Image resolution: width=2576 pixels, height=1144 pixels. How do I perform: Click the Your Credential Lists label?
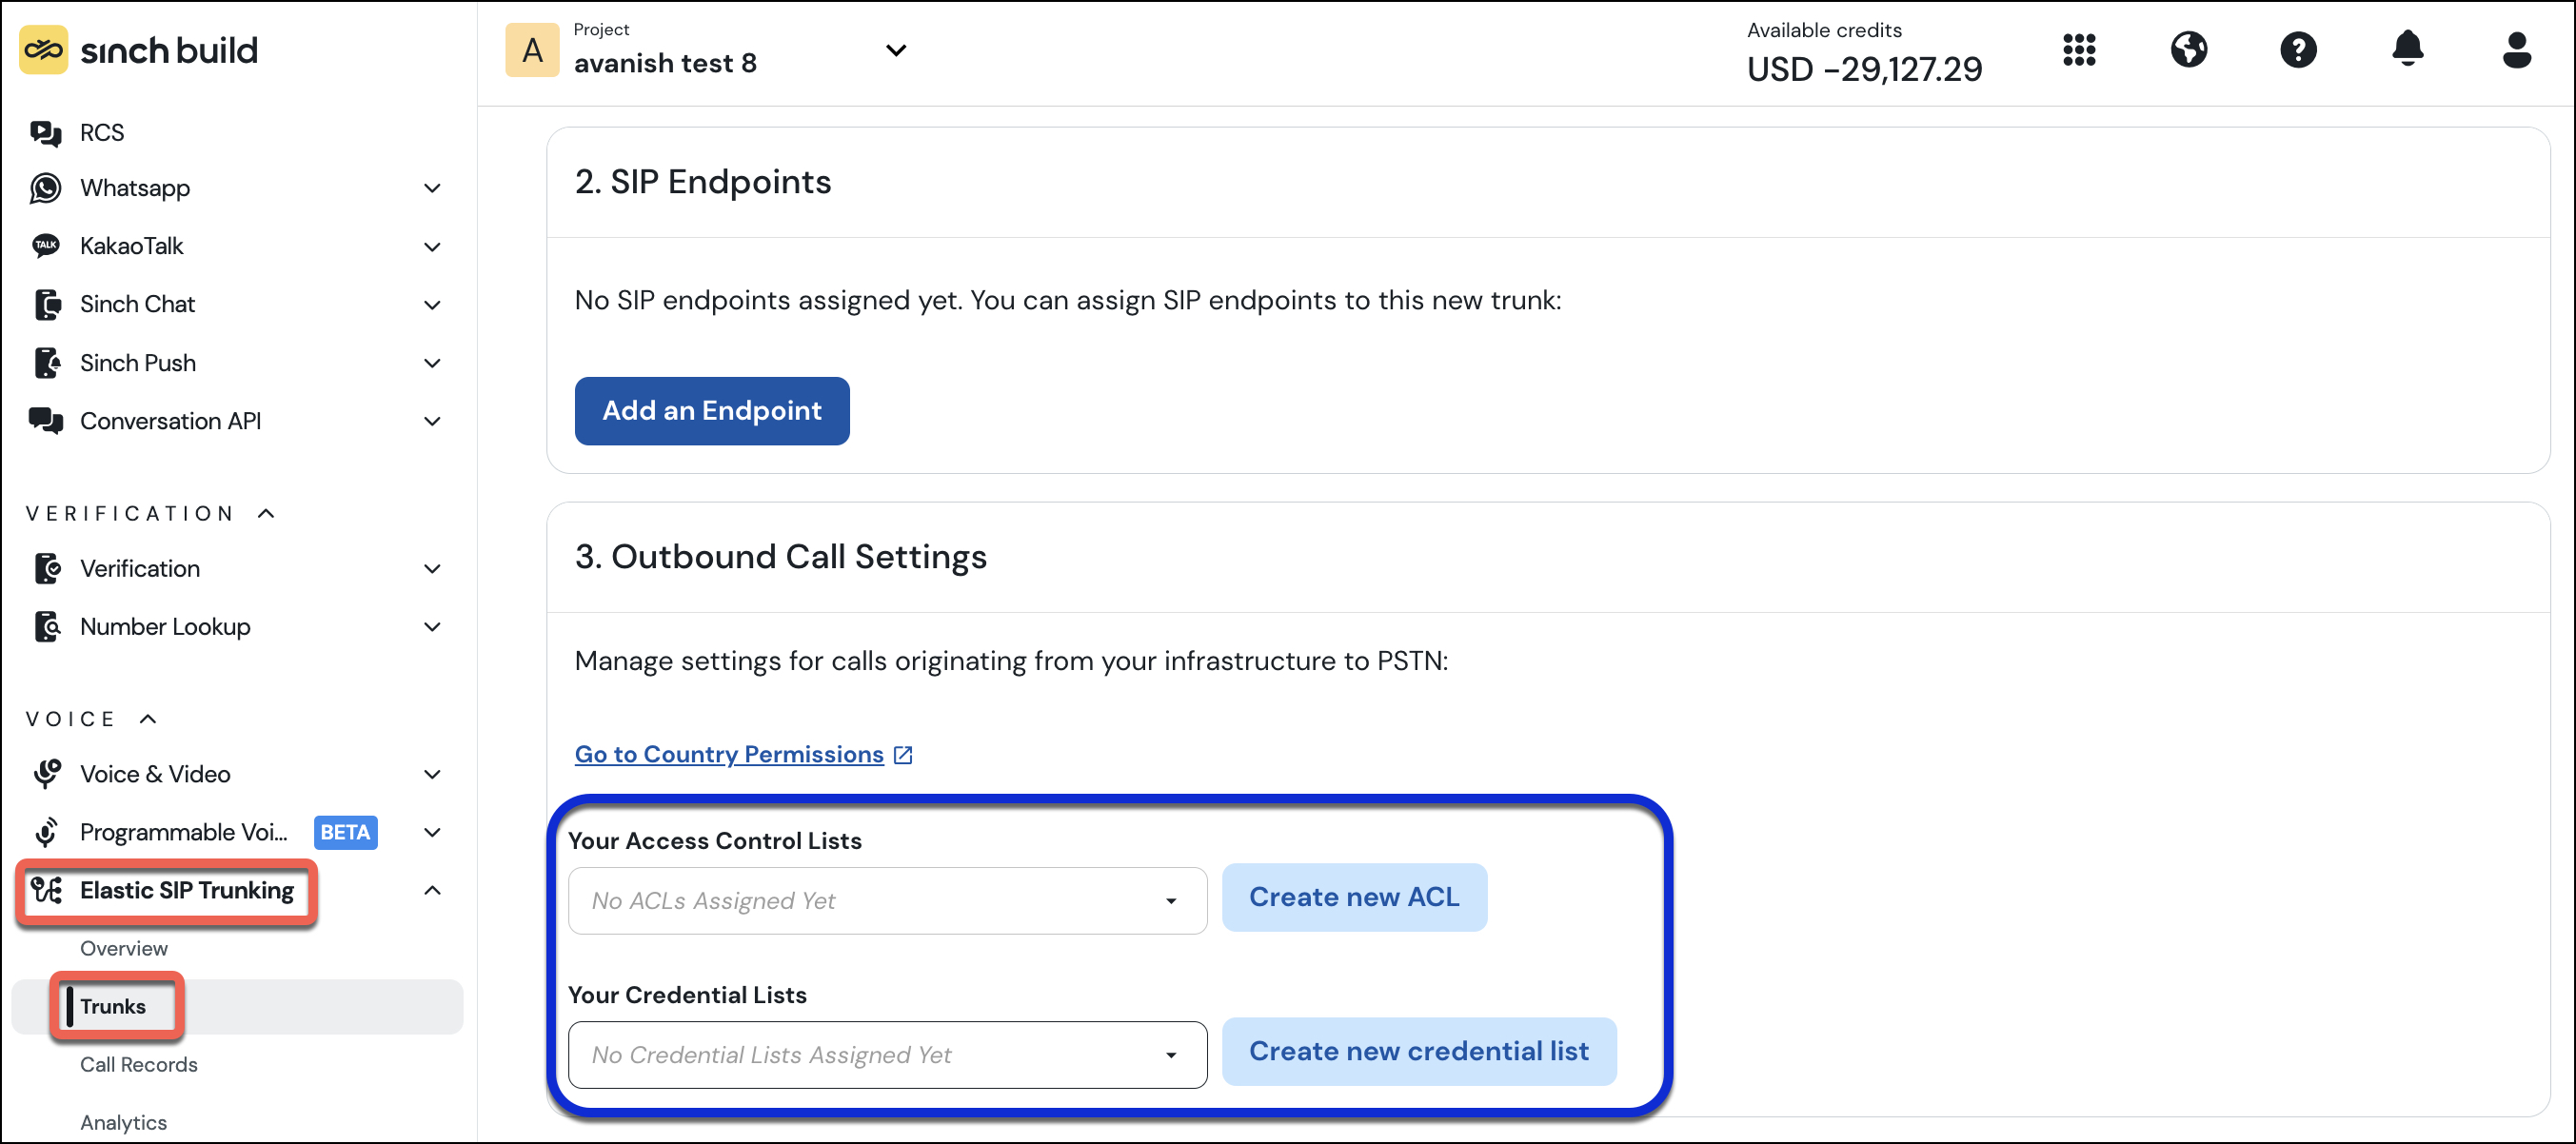point(687,995)
